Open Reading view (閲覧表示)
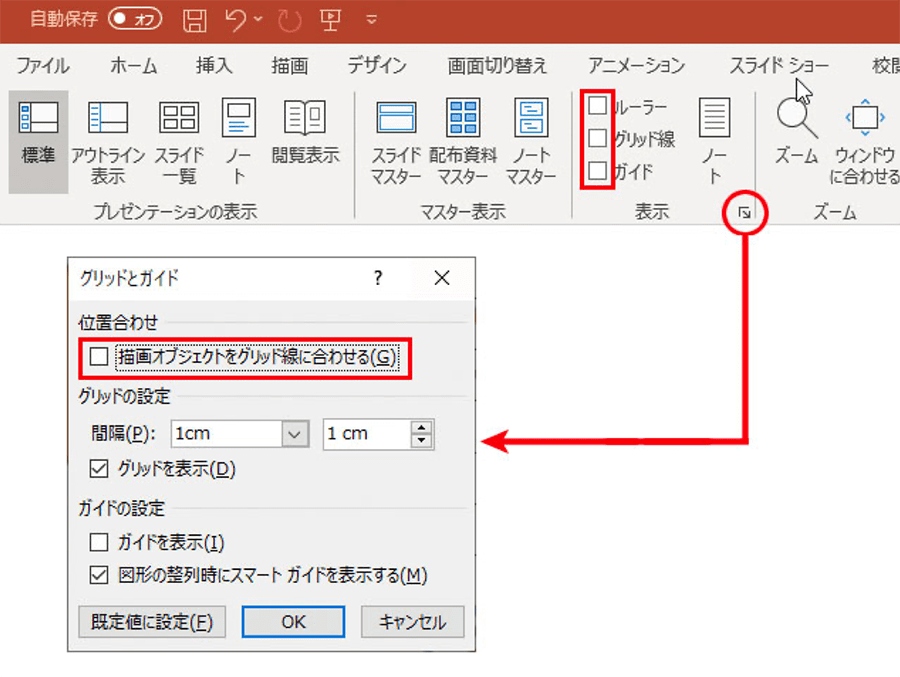This screenshot has width=900, height=677. coord(305,120)
